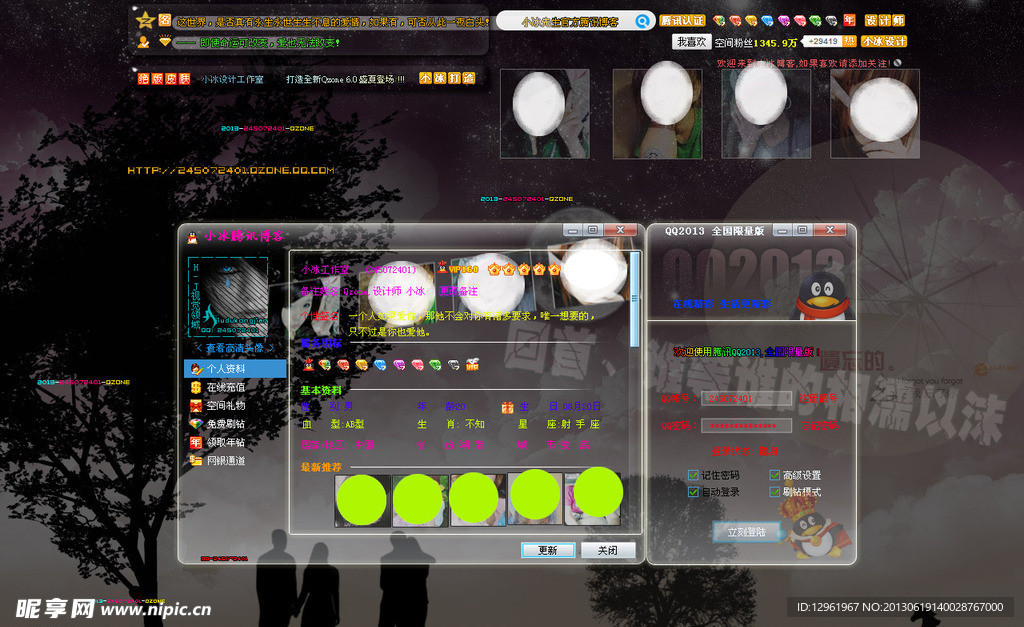Toggle the 刷钻模式 checkbox

tap(775, 492)
